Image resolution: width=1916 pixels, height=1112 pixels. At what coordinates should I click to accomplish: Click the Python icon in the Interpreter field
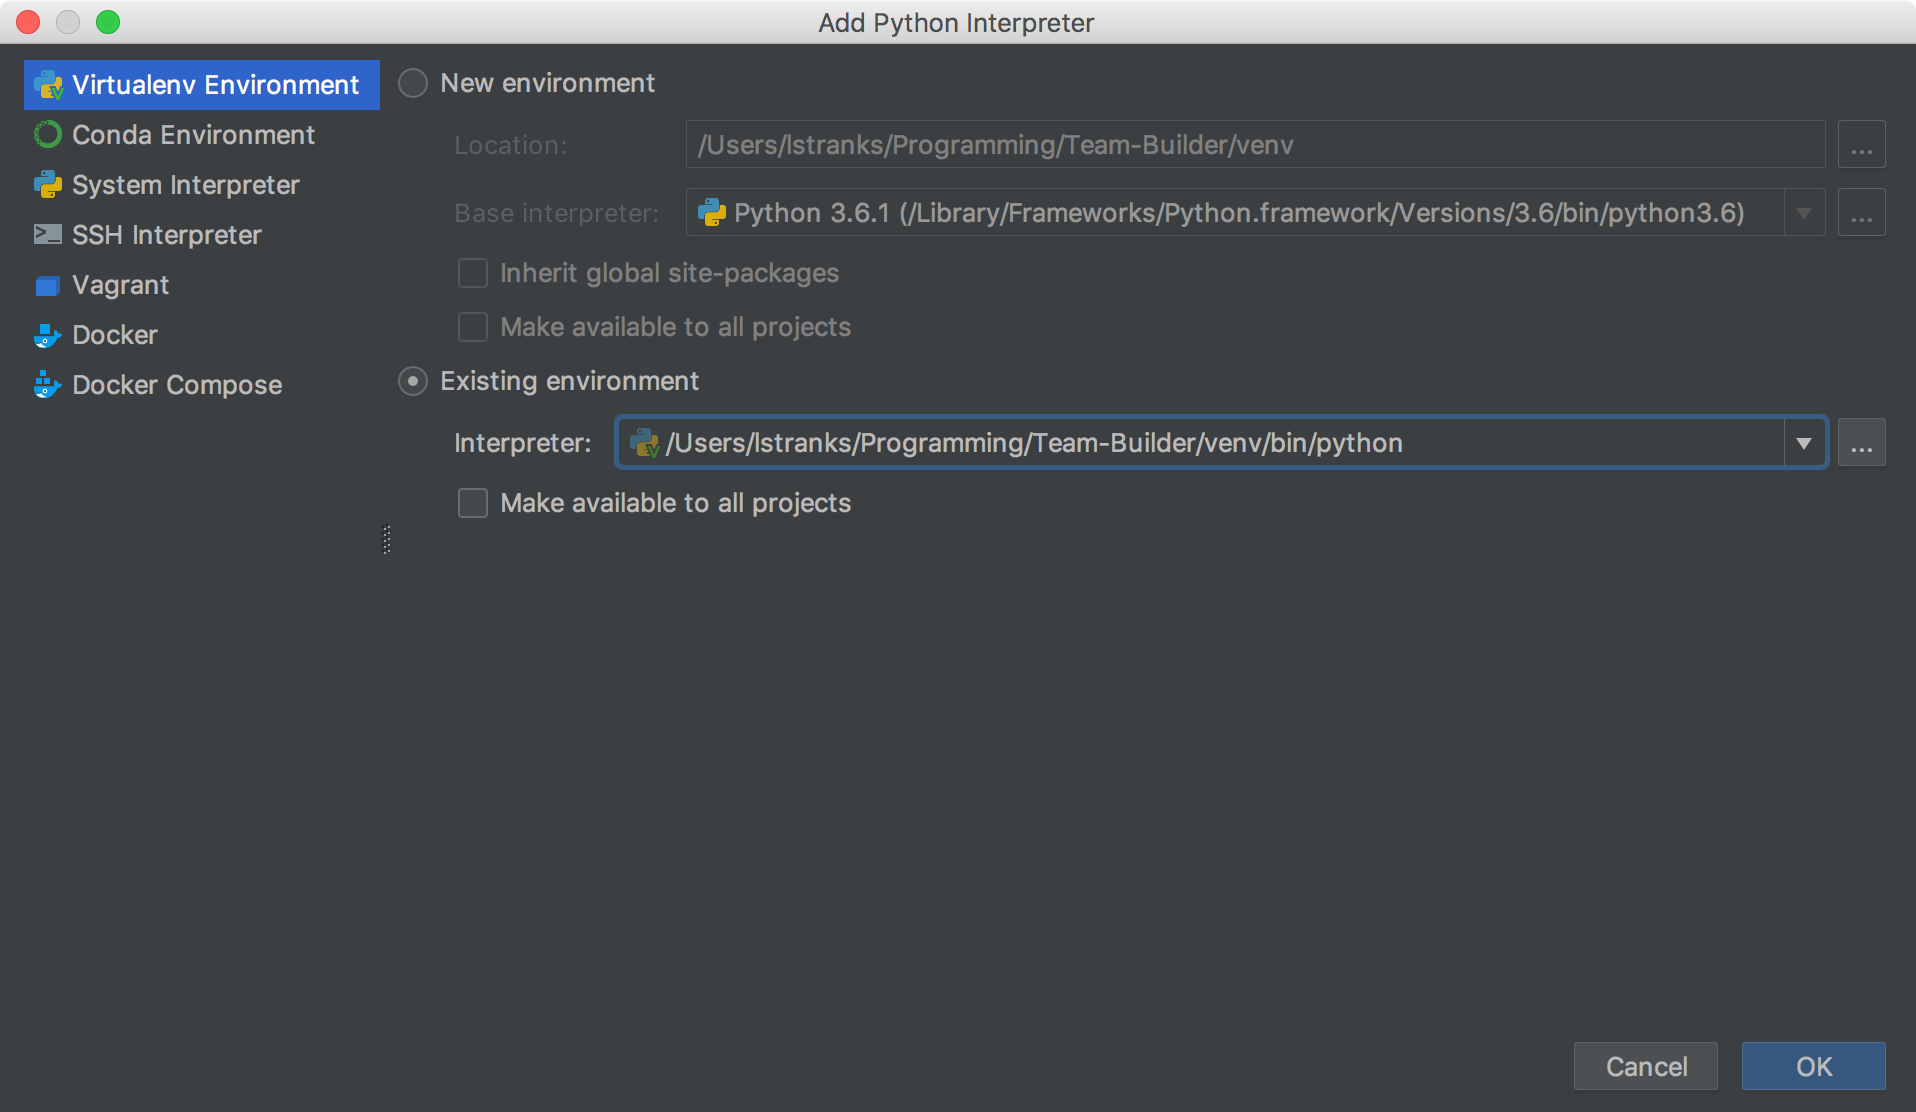tap(645, 443)
